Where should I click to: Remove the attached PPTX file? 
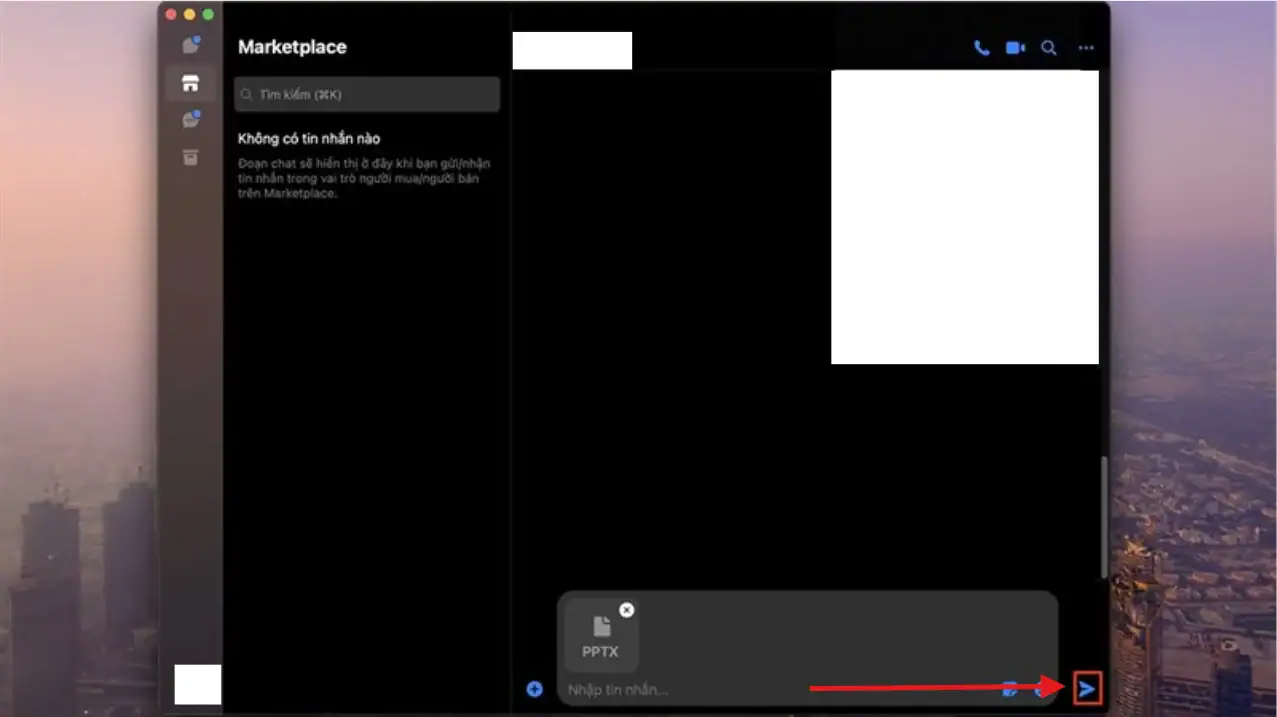pos(627,609)
